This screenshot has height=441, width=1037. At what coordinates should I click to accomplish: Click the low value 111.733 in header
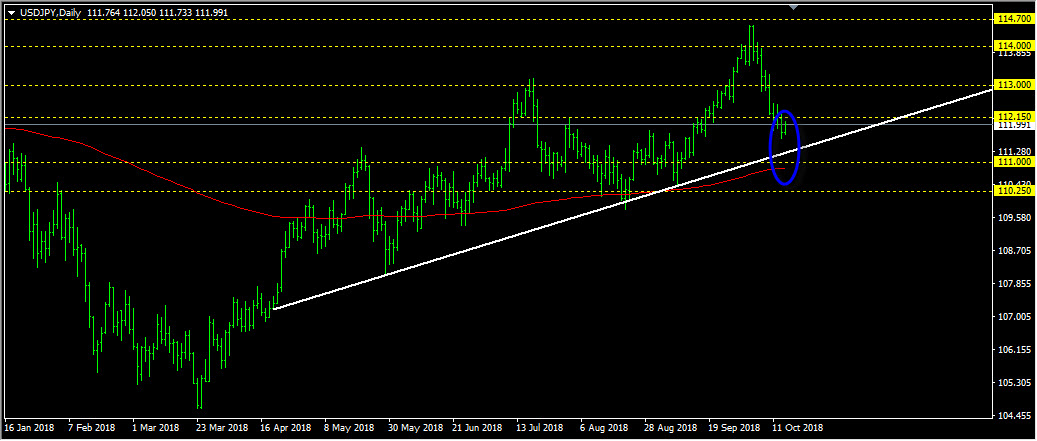point(173,13)
